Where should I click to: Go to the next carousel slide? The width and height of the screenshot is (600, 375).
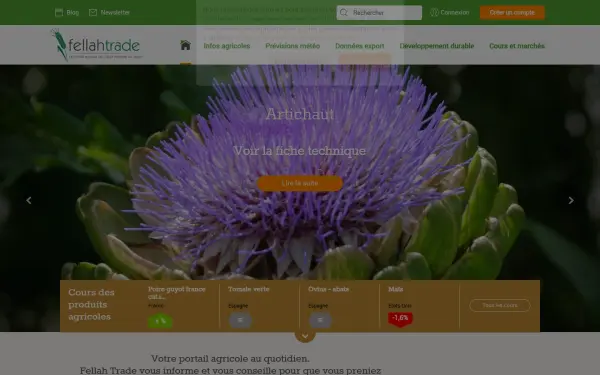[571, 200]
